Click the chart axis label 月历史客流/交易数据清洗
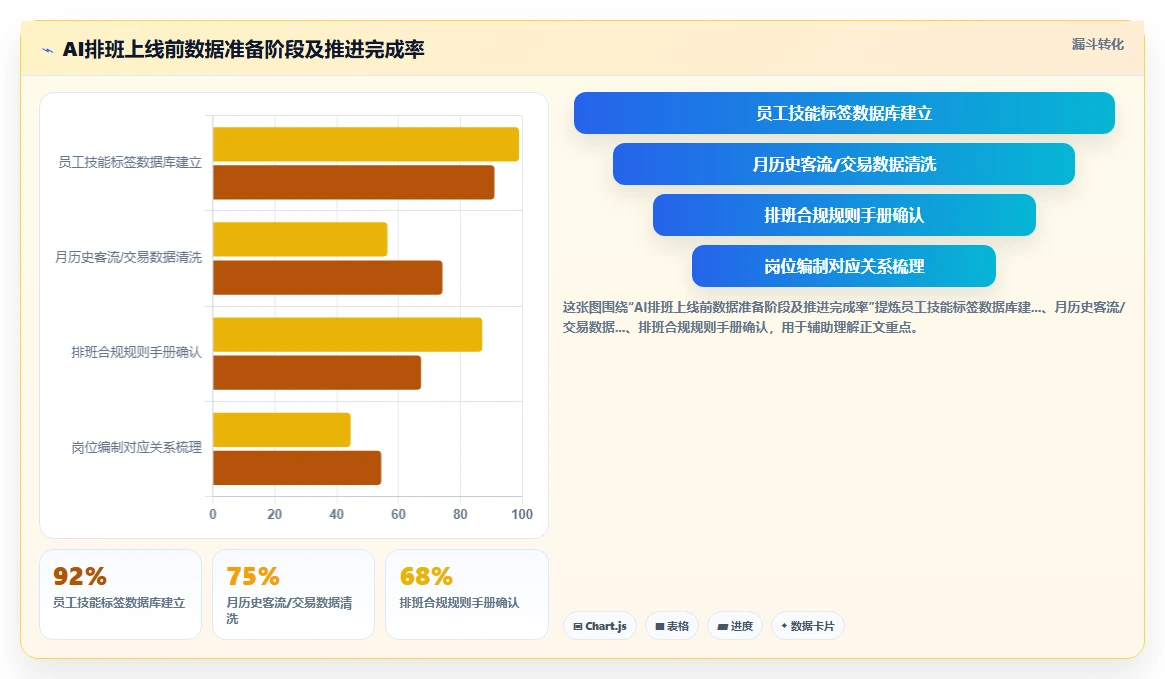This screenshot has height=679, width=1165. click(129, 257)
